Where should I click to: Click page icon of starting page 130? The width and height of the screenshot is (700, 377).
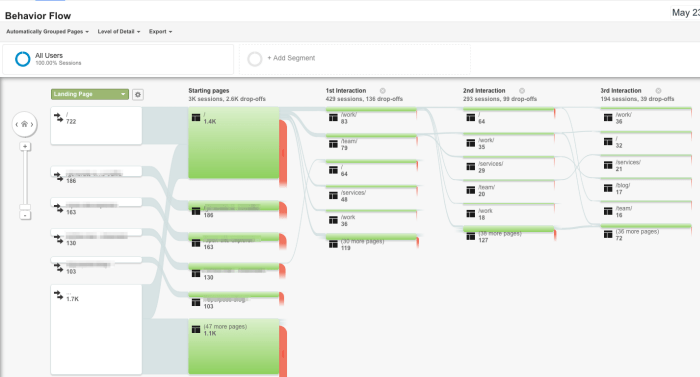pyautogui.click(x=196, y=273)
